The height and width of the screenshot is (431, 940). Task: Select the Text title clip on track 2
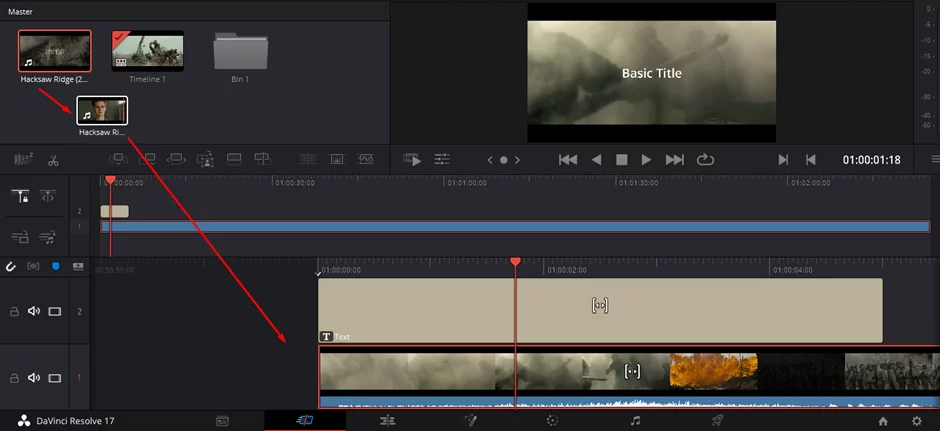click(600, 311)
